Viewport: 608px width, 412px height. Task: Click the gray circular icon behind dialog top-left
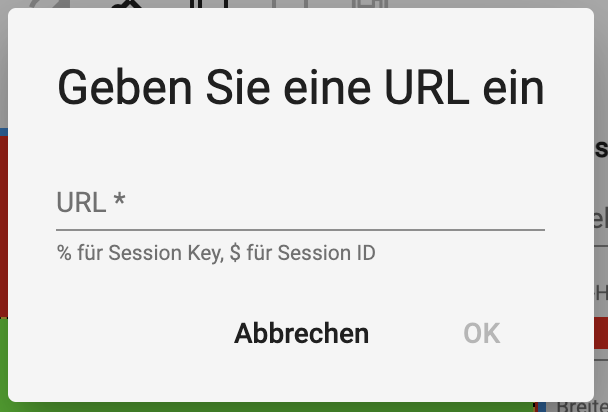[48, 3]
